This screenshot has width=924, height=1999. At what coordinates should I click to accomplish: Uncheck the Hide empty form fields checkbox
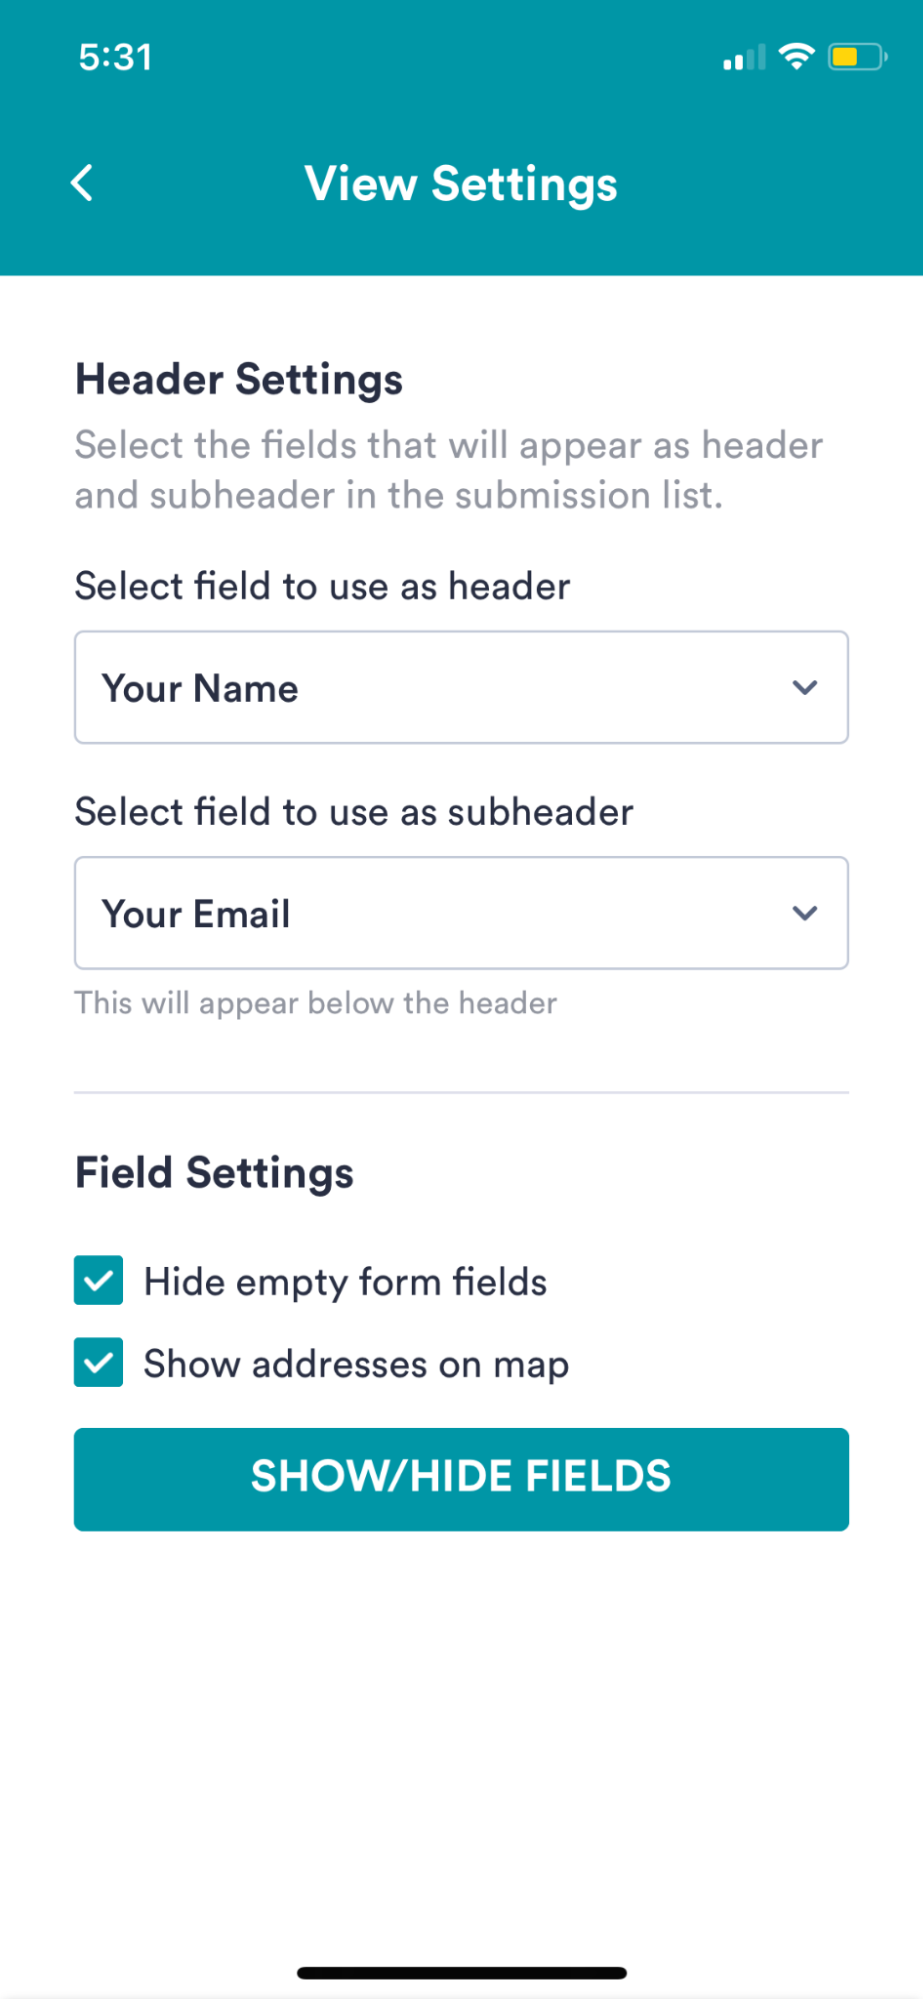point(99,1280)
